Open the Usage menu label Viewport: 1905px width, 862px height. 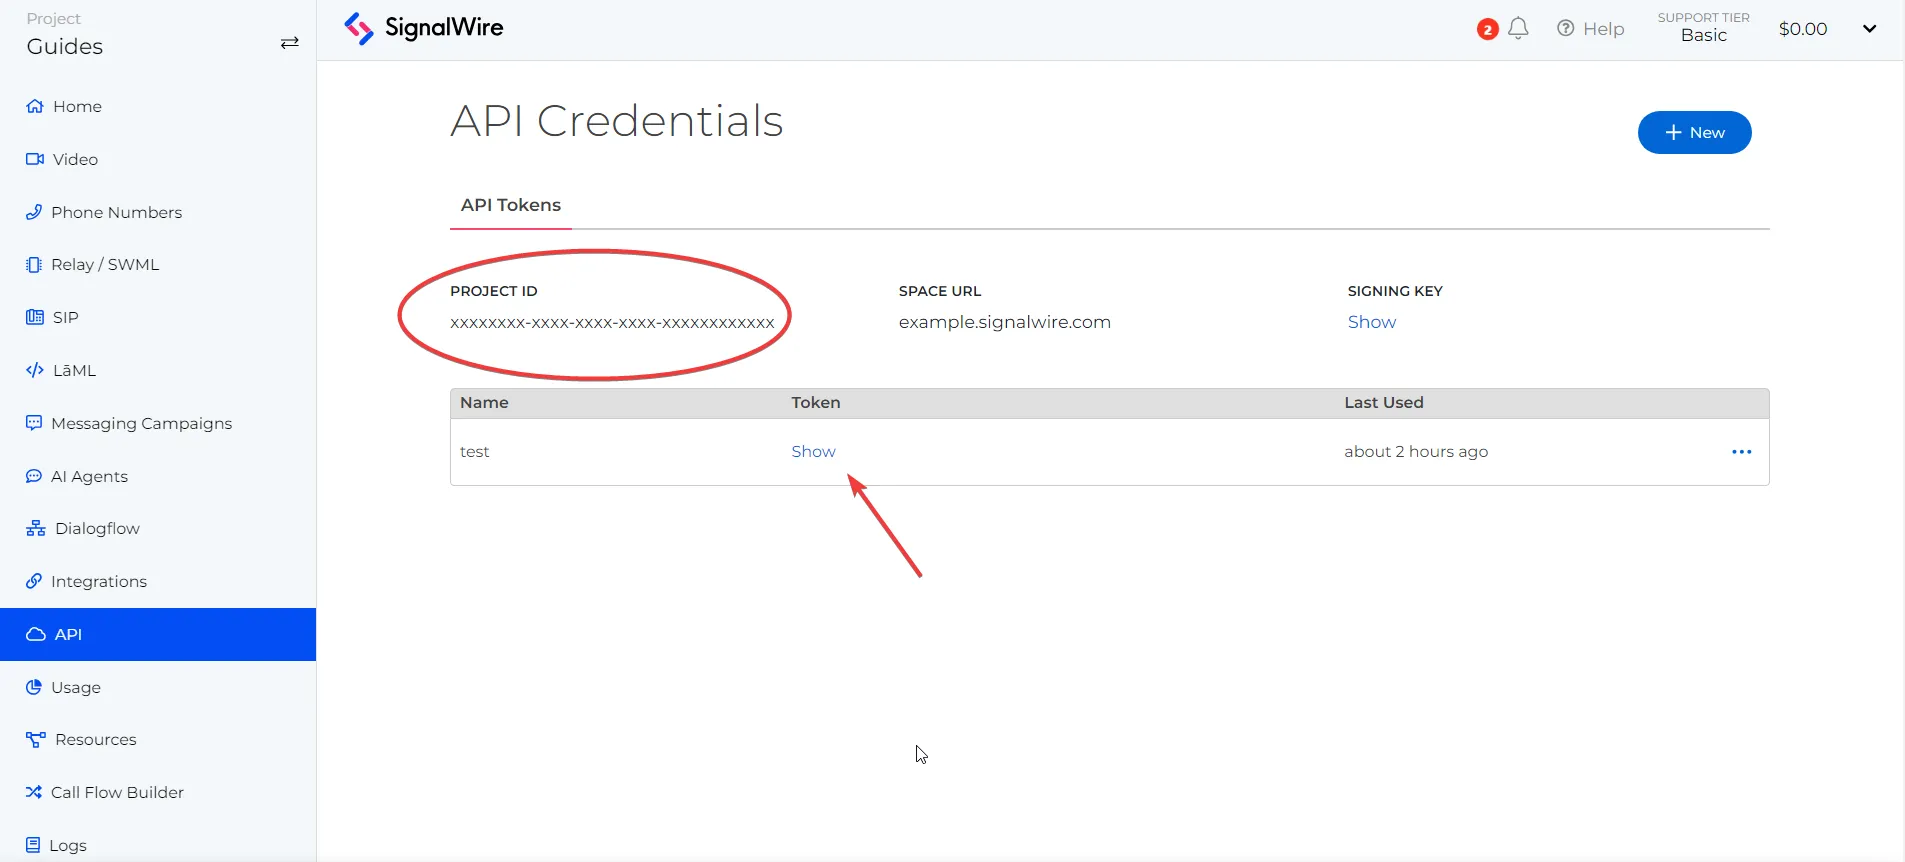pyautogui.click(x=76, y=687)
